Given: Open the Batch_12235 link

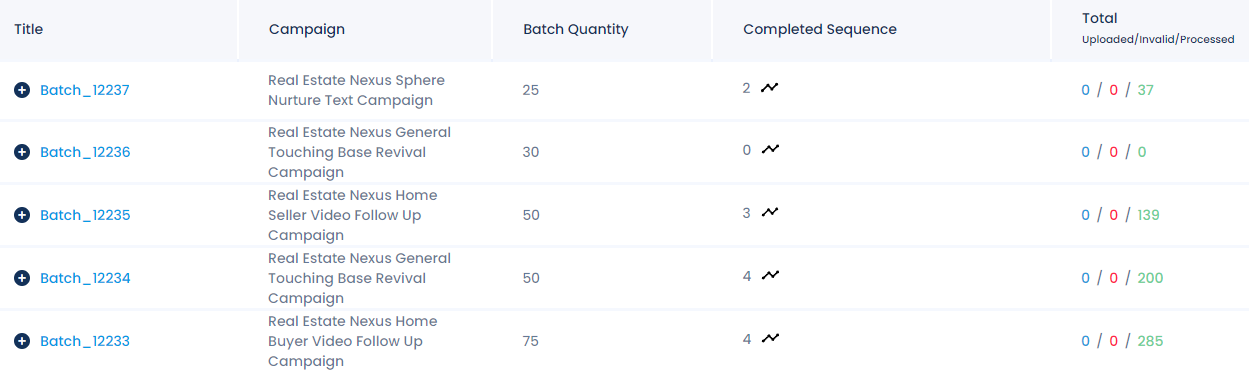Looking at the screenshot, I should (85, 215).
